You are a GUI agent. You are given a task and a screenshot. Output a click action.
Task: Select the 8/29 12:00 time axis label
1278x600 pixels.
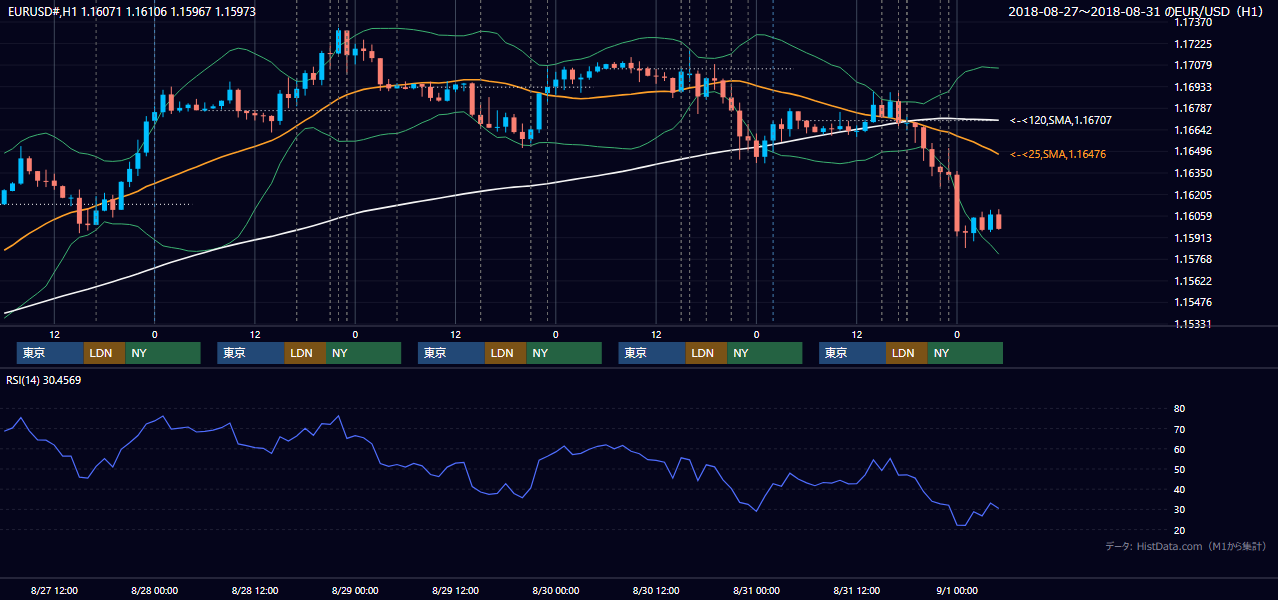click(x=455, y=590)
